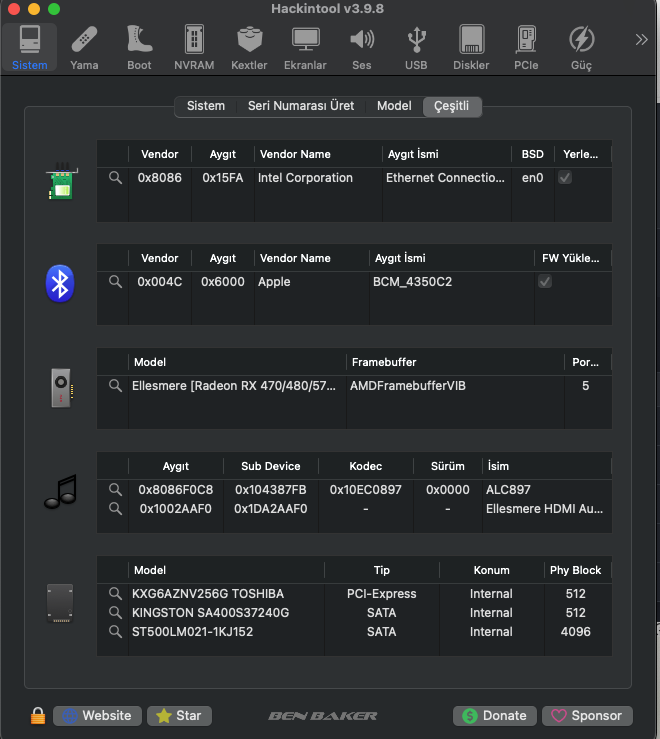Select the Ses audio icon
The width and height of the screenshot is (660, 739).
pyautogui.click(x=361, y=47)
